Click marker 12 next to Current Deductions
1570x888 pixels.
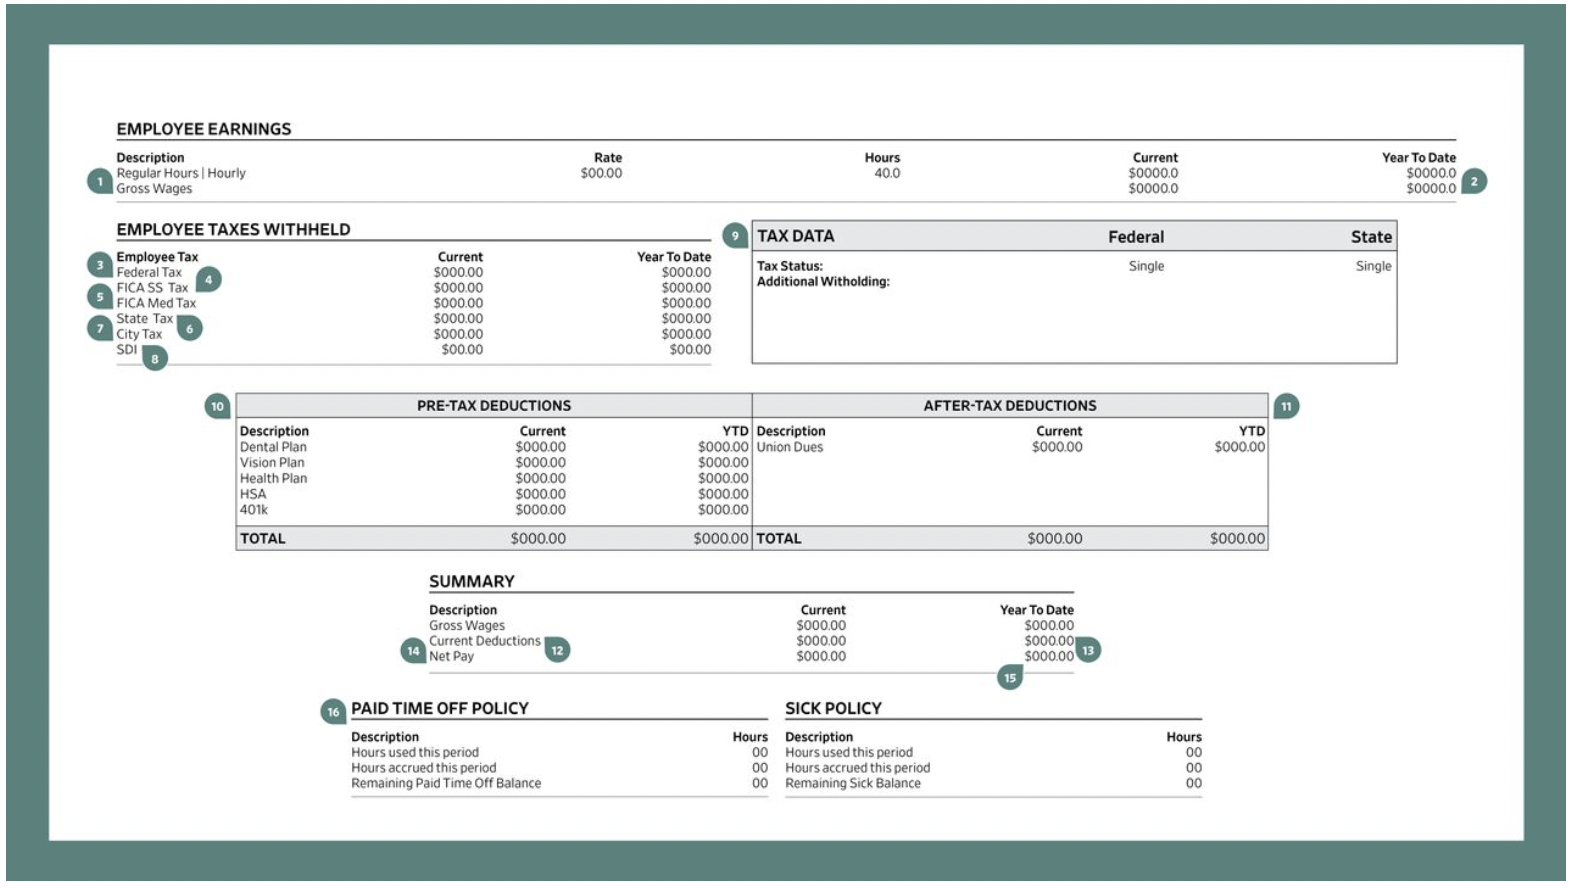(x=557, y=650)
